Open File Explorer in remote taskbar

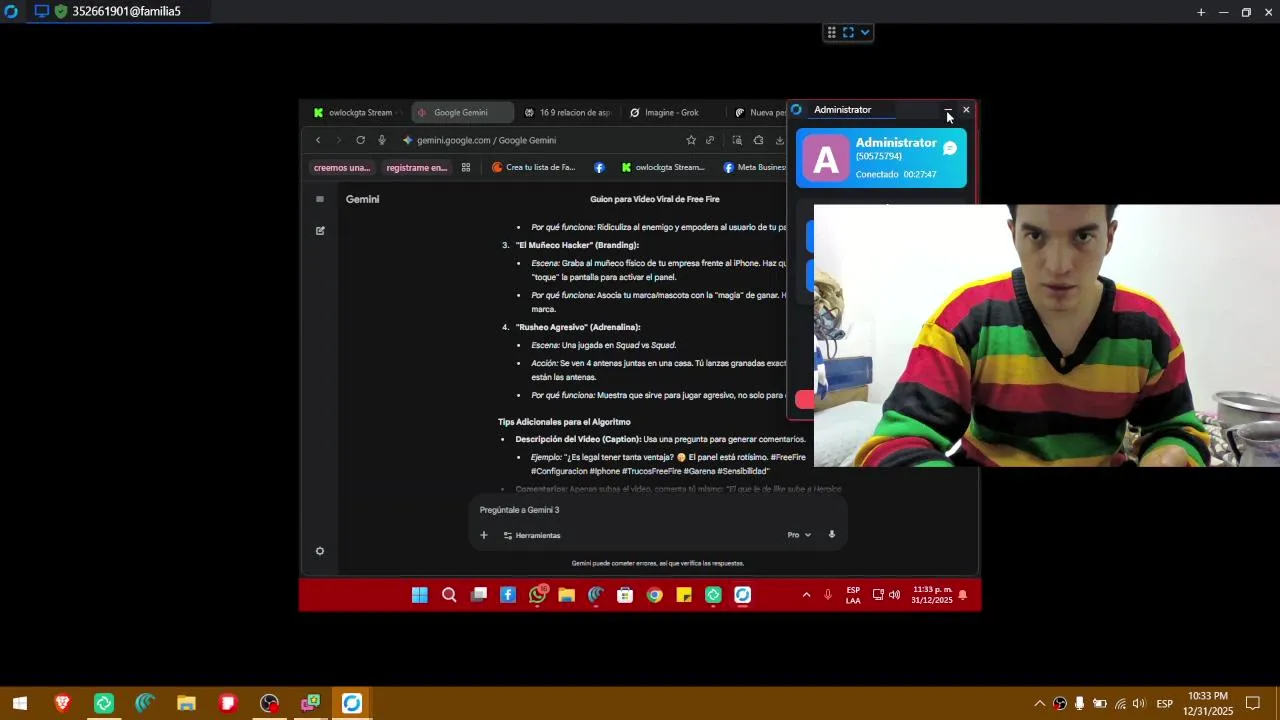click(566, 595)
